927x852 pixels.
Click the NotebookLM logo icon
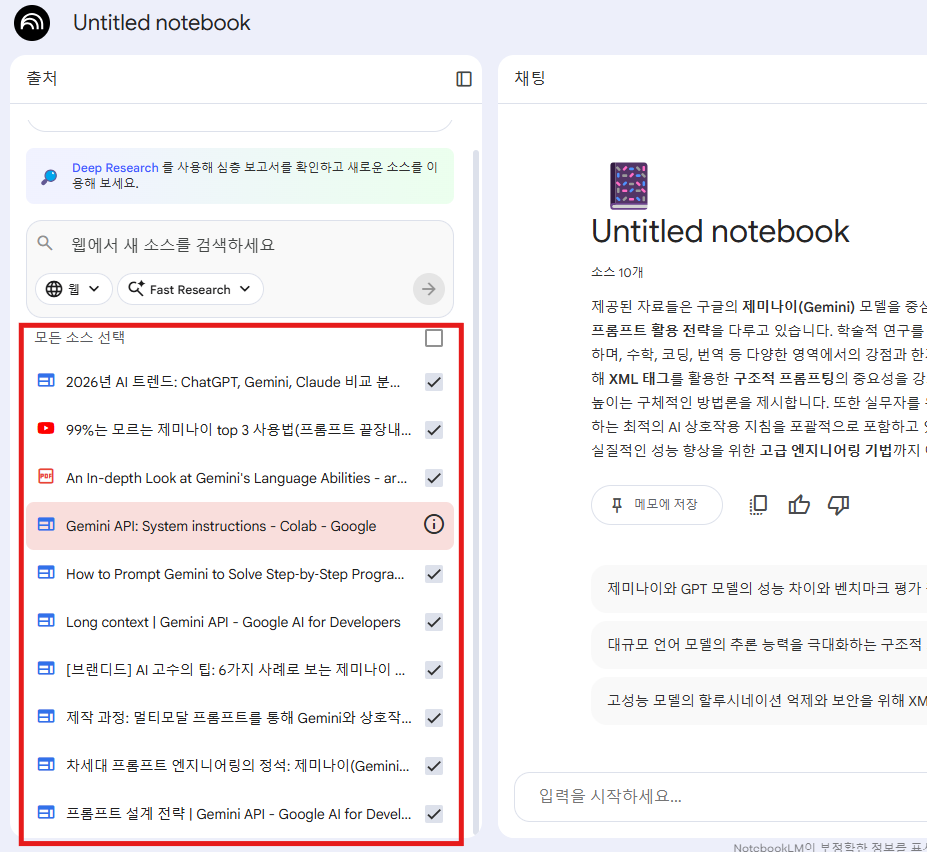(32, 23)
